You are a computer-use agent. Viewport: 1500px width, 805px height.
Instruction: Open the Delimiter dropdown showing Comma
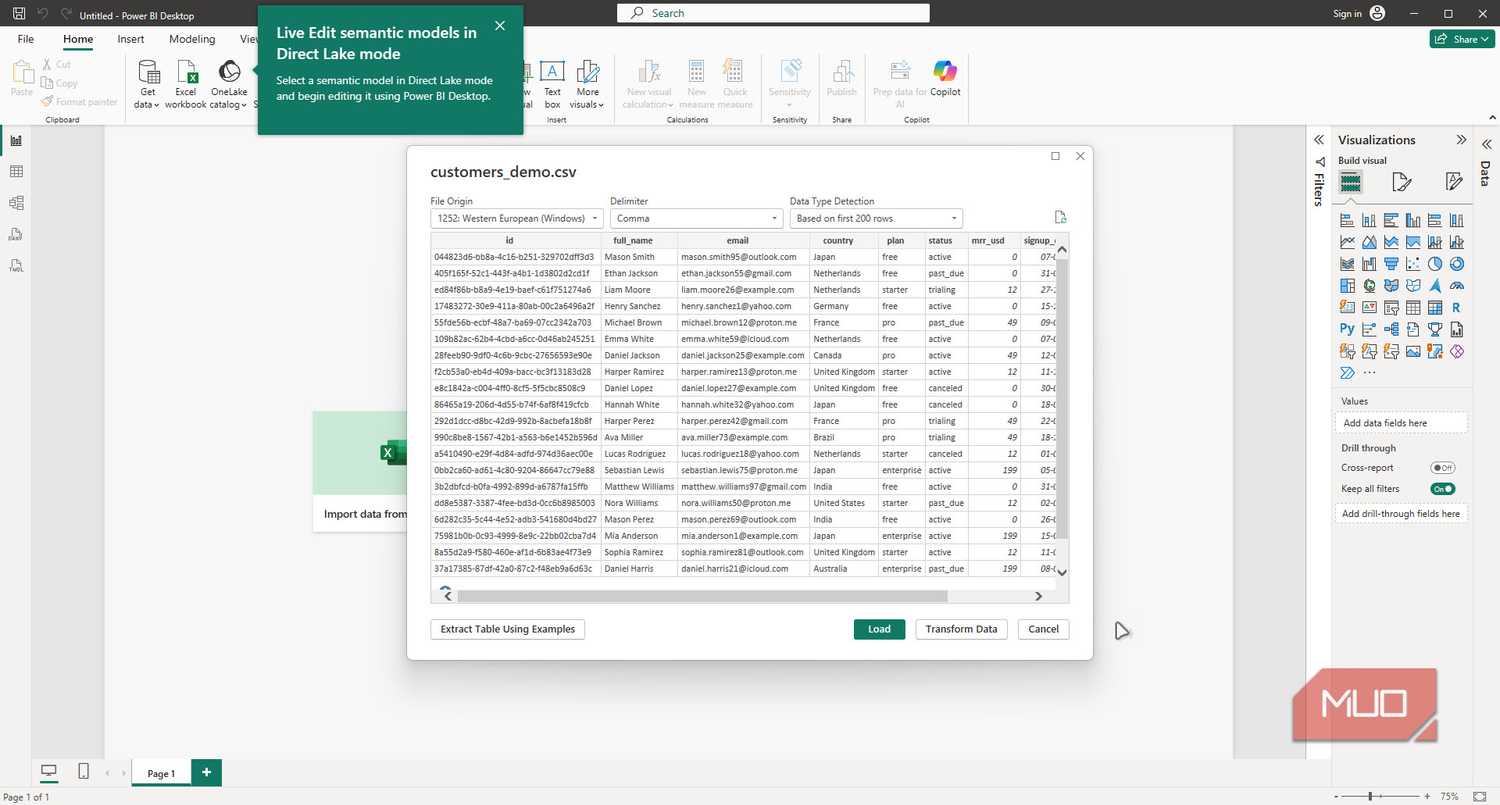click(696, 218)
